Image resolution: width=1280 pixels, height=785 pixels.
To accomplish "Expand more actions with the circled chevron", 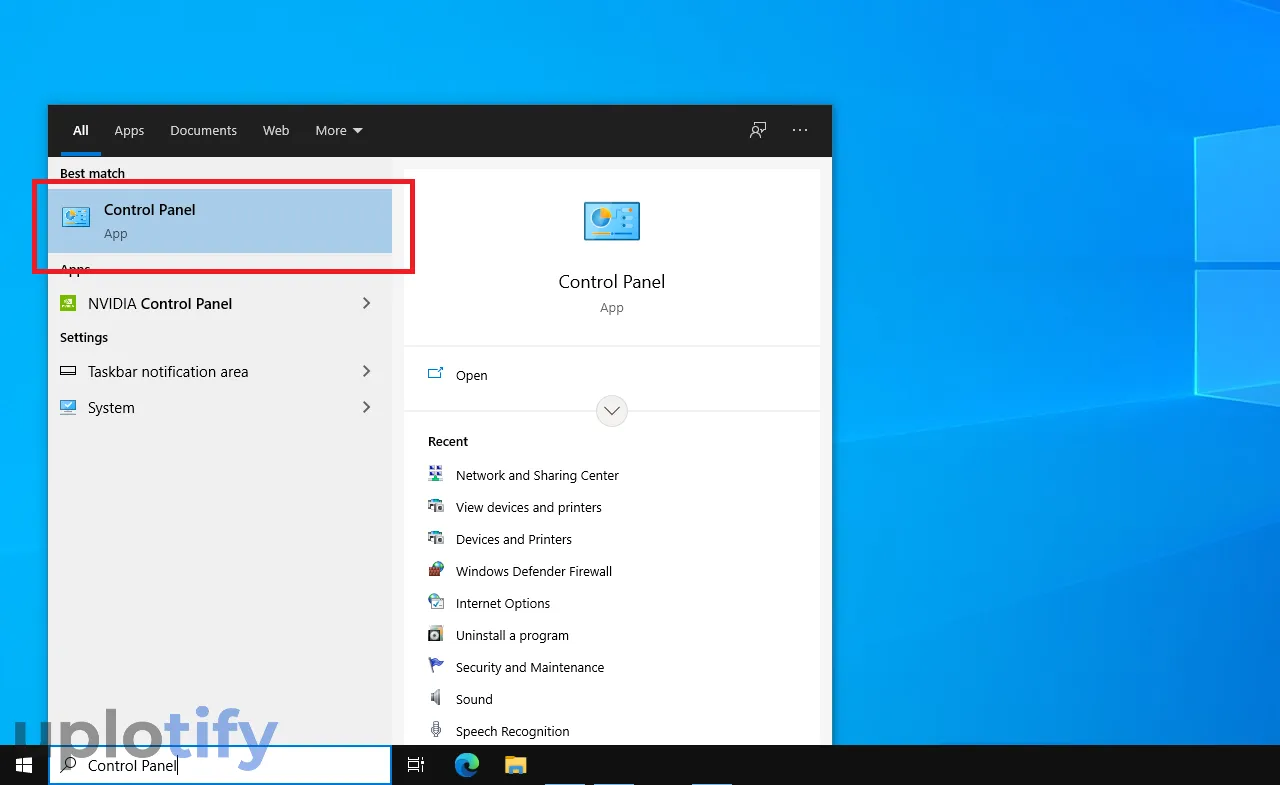I will [x=612, y=411].
